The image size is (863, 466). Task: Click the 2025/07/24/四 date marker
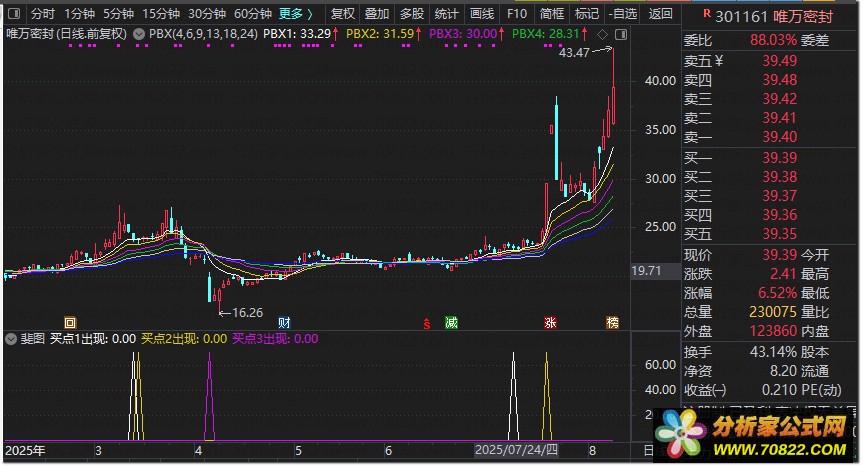point(516,450)
